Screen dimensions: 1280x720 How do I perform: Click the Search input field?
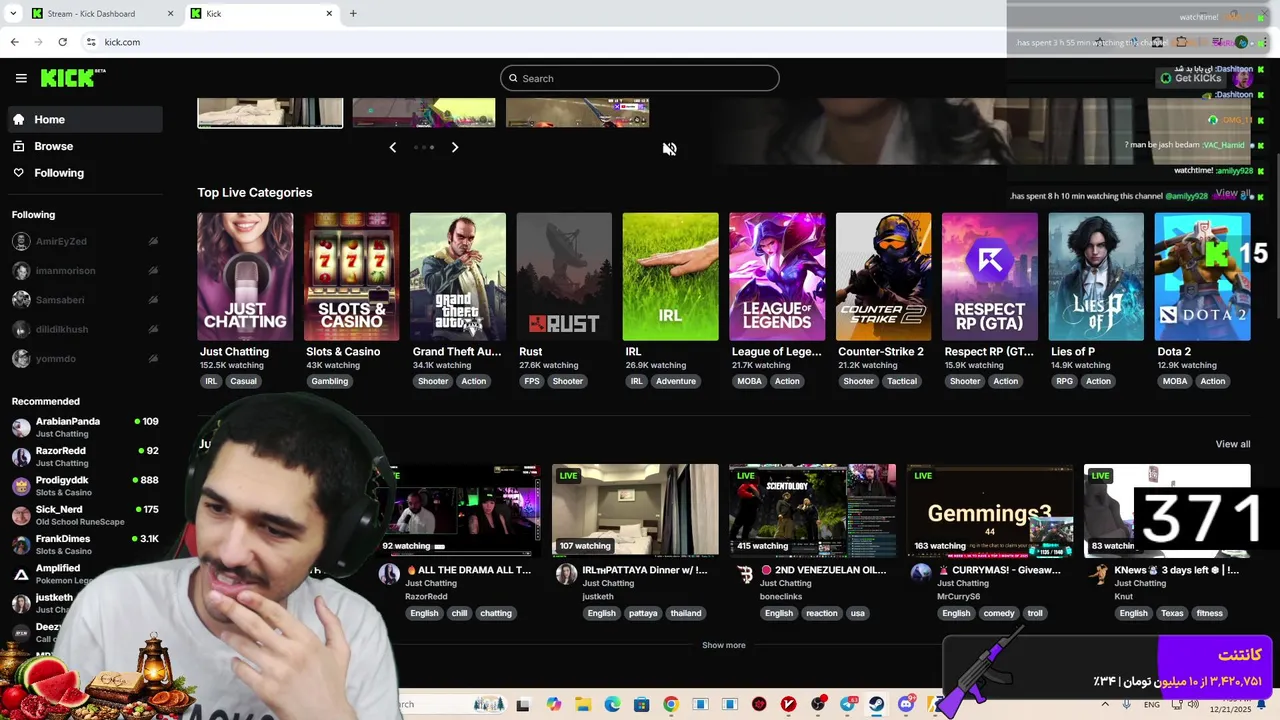640,78
